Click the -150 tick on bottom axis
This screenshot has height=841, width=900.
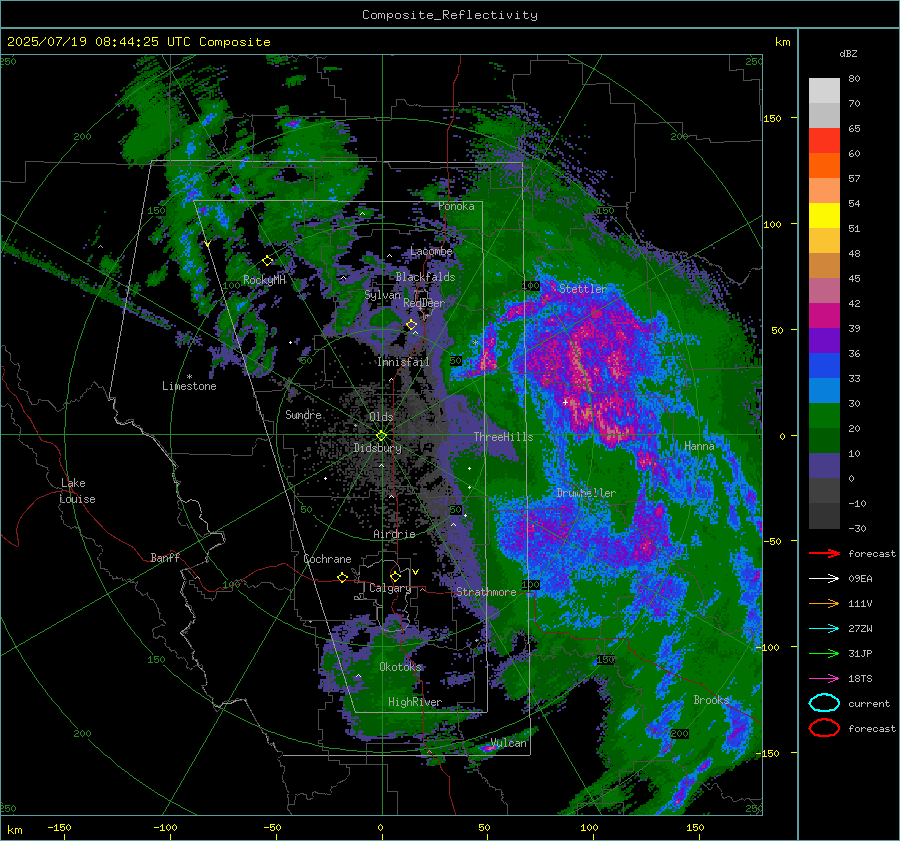tap(59, 828)
